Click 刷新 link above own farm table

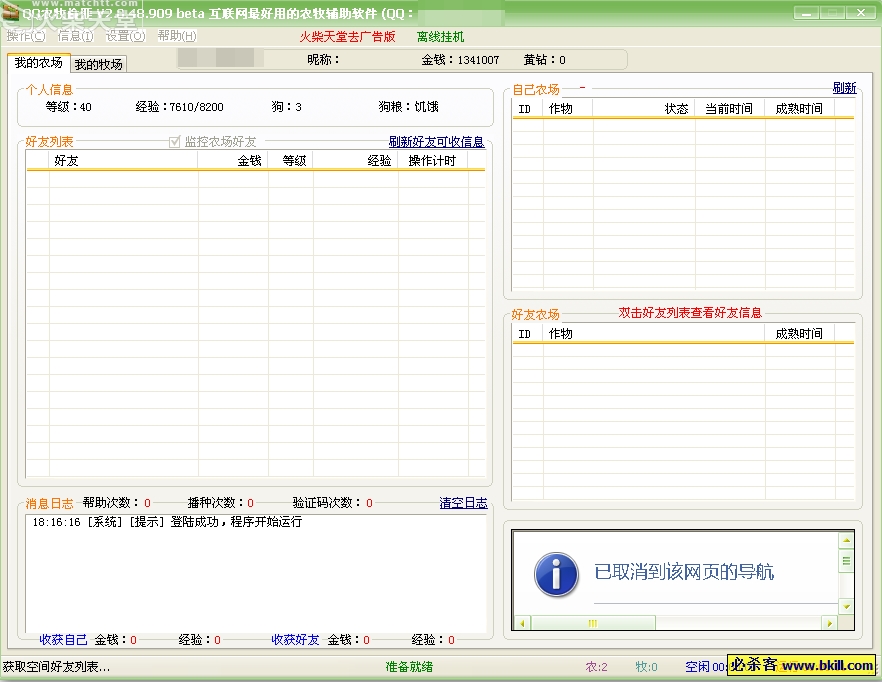(844, 88)
